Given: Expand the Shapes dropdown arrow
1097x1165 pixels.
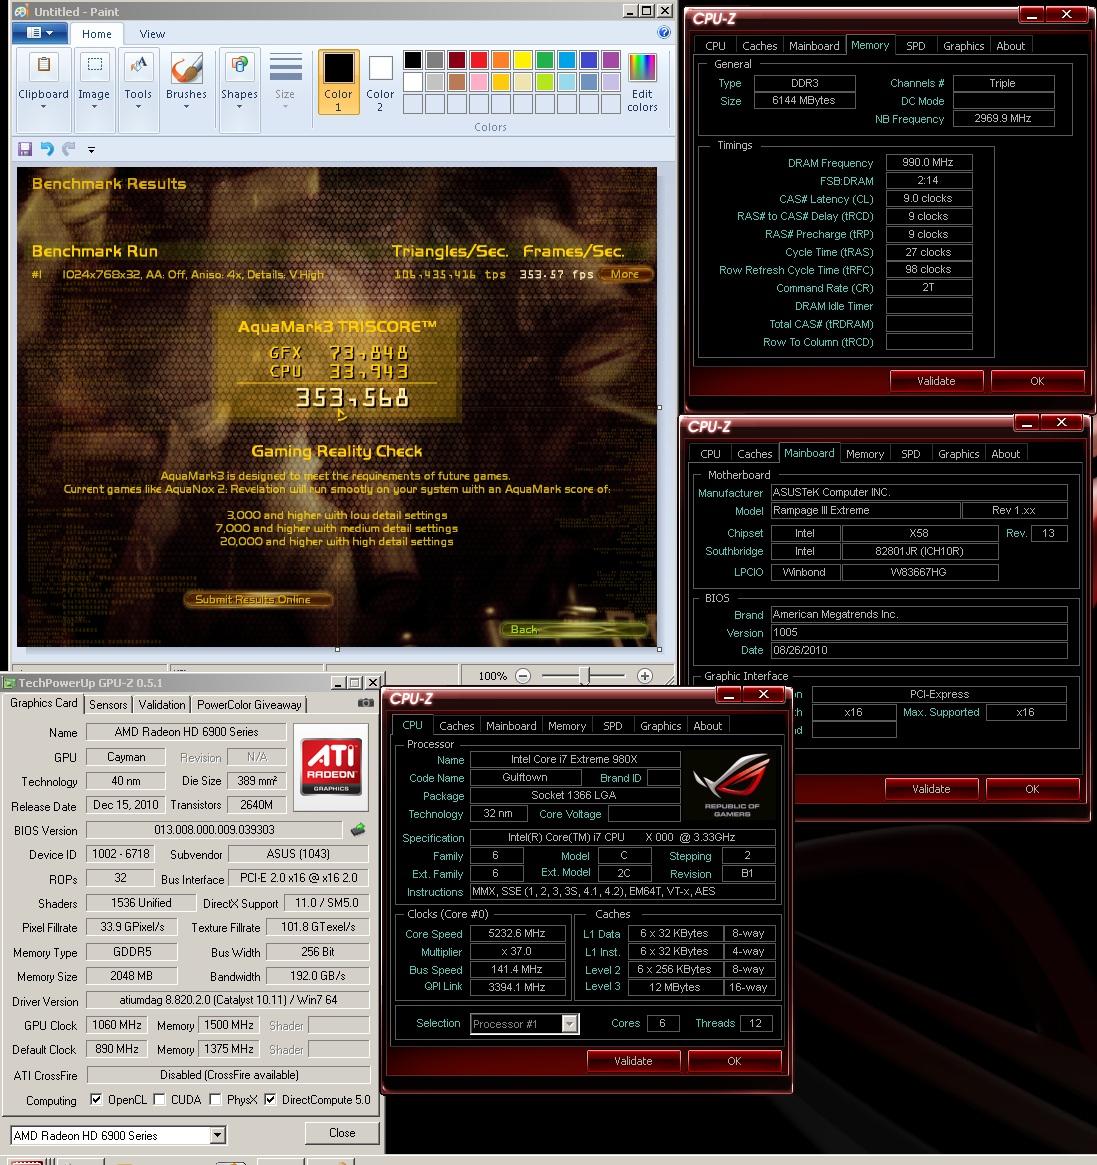Looking at the screenshot, I should pyautogui.click(x=239, y=107).
